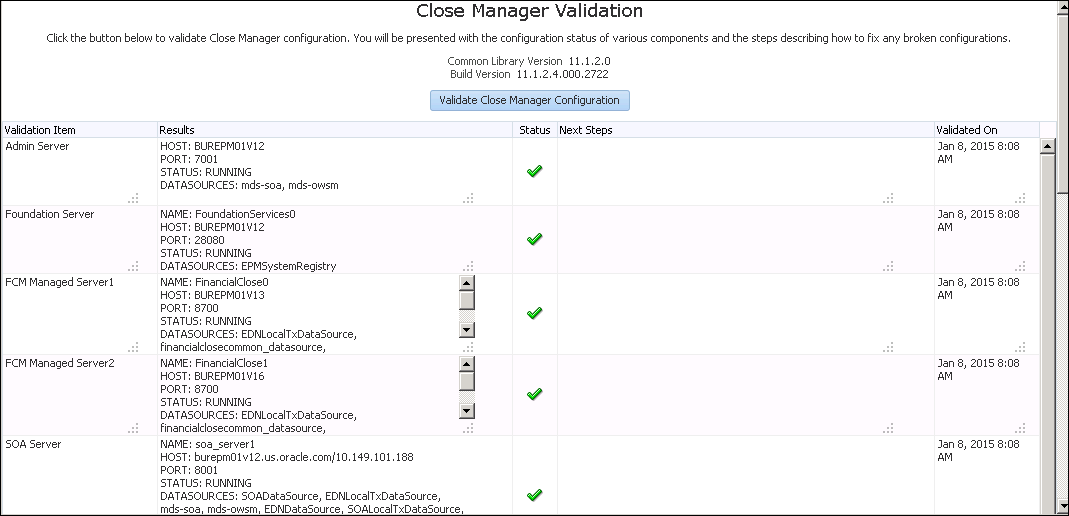Click the Status column header

click(x=534, y=130)
